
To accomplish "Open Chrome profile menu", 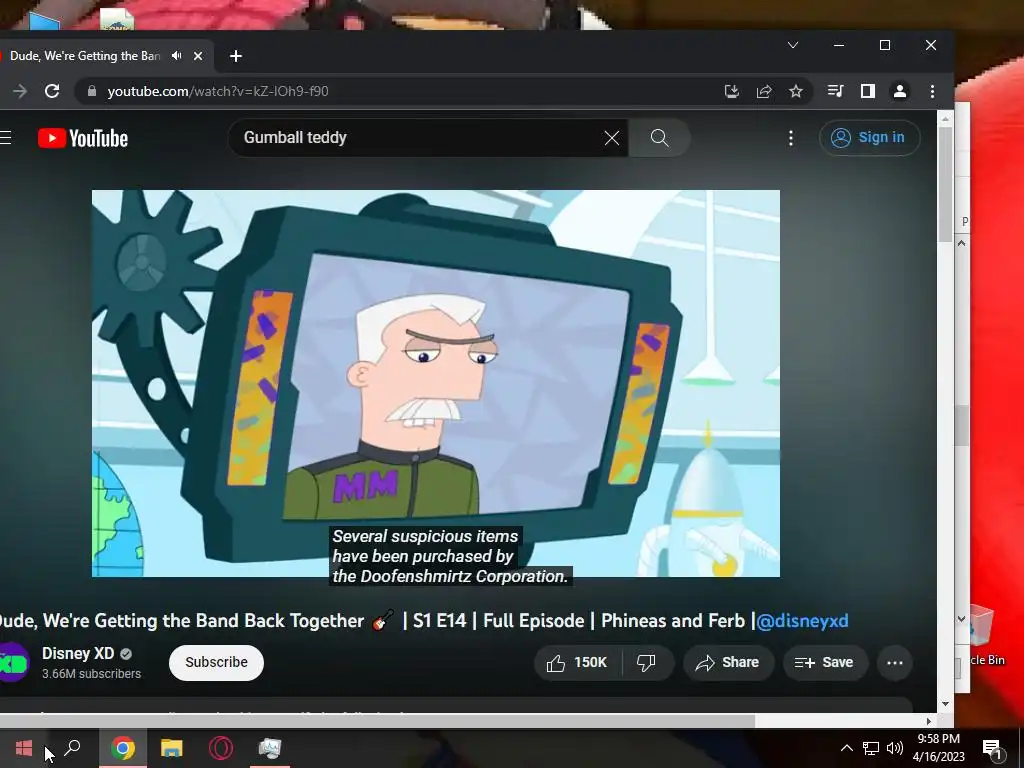I will click(900, 91).
